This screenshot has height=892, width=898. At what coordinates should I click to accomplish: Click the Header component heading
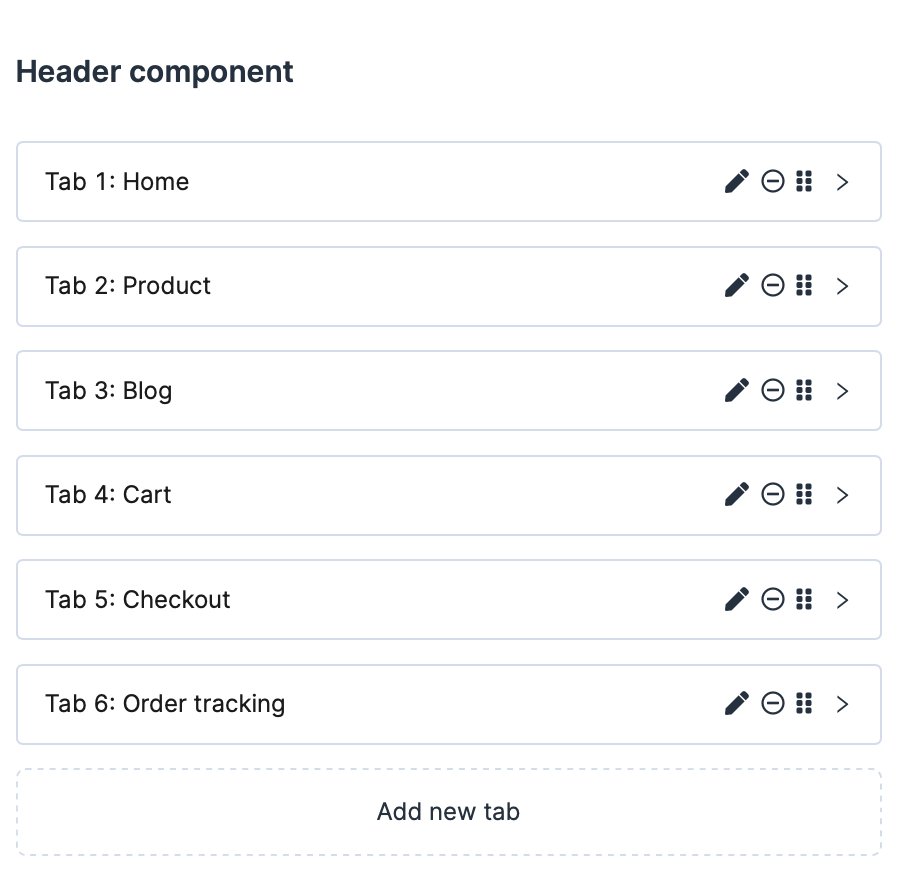(x=155, y=72)
